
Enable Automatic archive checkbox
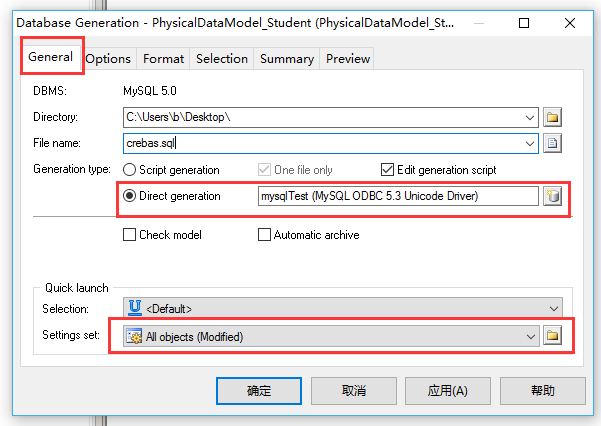(264, 234)
